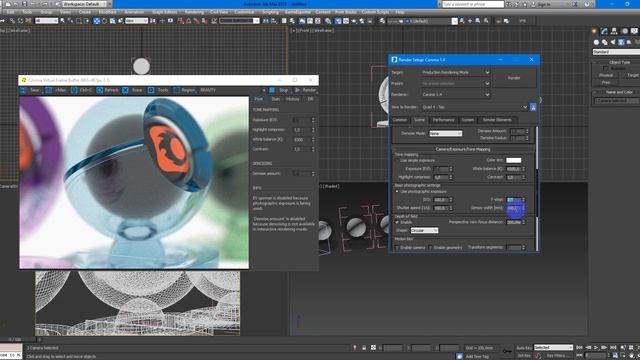The height and width of the screenshot is (360, 640).
Task: Open Graph Editors menu
Action: [x=164, y=12]
